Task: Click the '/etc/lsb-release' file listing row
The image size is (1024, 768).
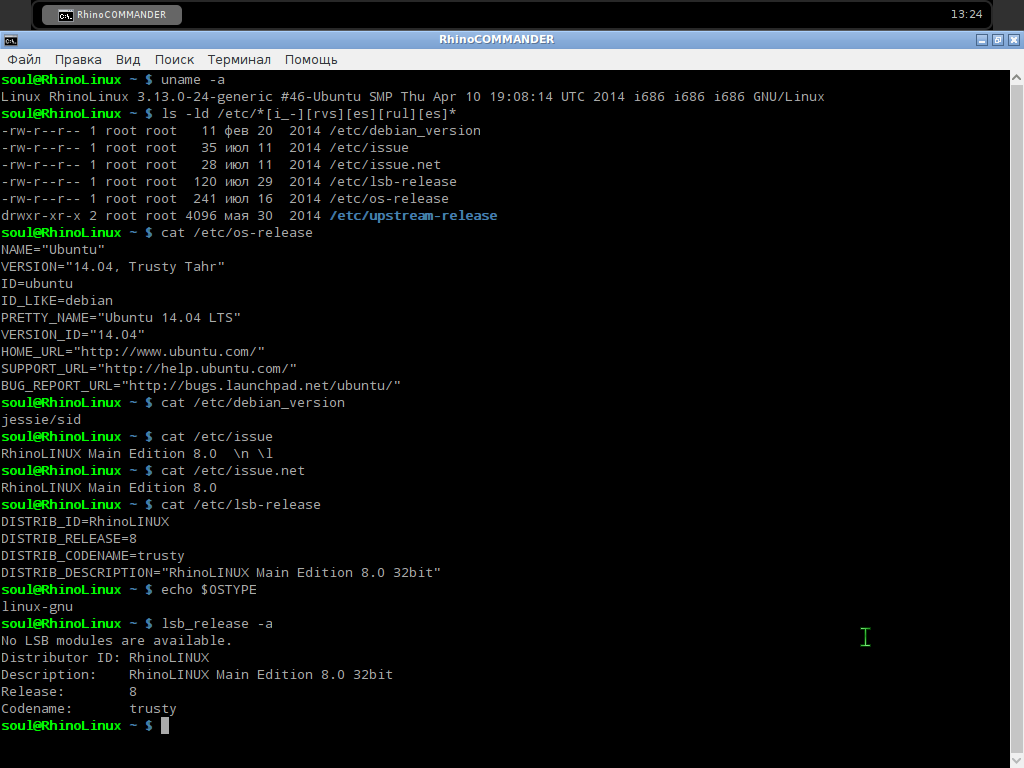Action: (x=229, y=182)
